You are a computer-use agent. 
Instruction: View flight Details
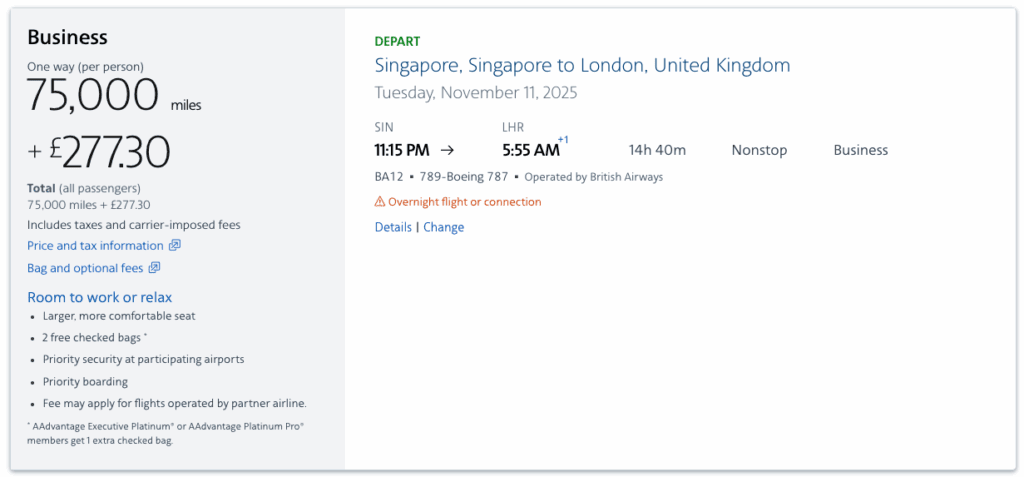pyautogui.click(x=393, y=227)
